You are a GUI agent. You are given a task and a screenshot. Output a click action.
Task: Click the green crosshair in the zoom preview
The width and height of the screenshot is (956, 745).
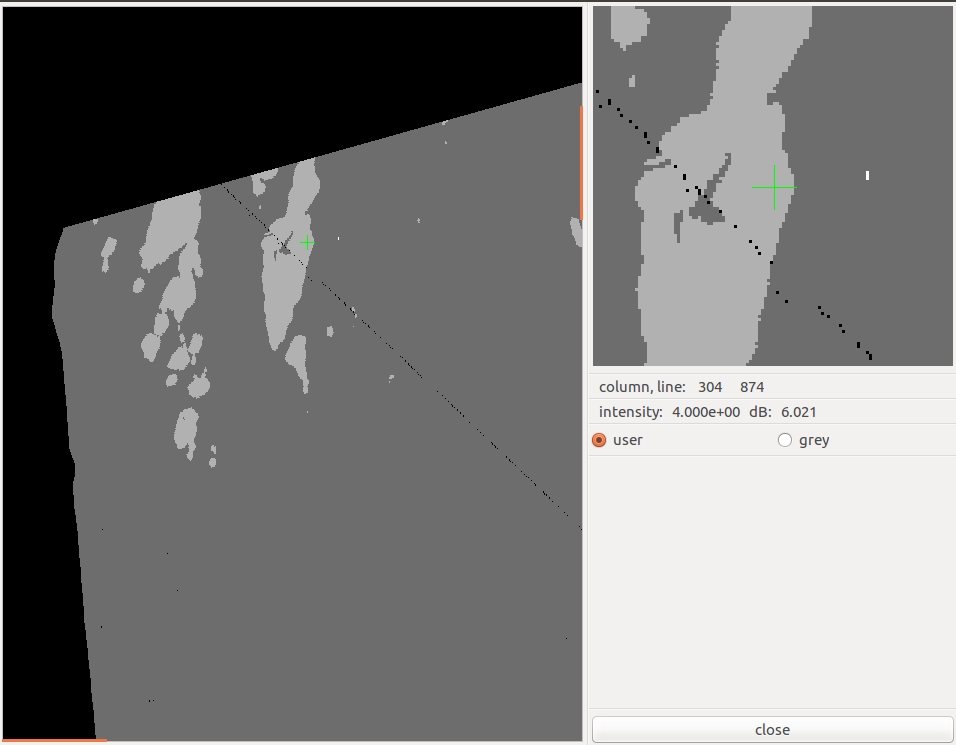(x=773, y=187)
